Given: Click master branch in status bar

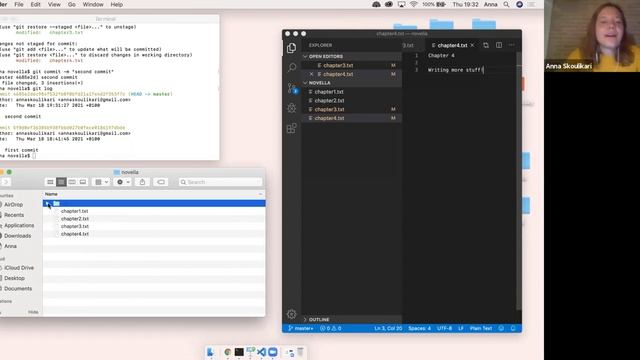Looking at the screenshot, I should (301, 328).
